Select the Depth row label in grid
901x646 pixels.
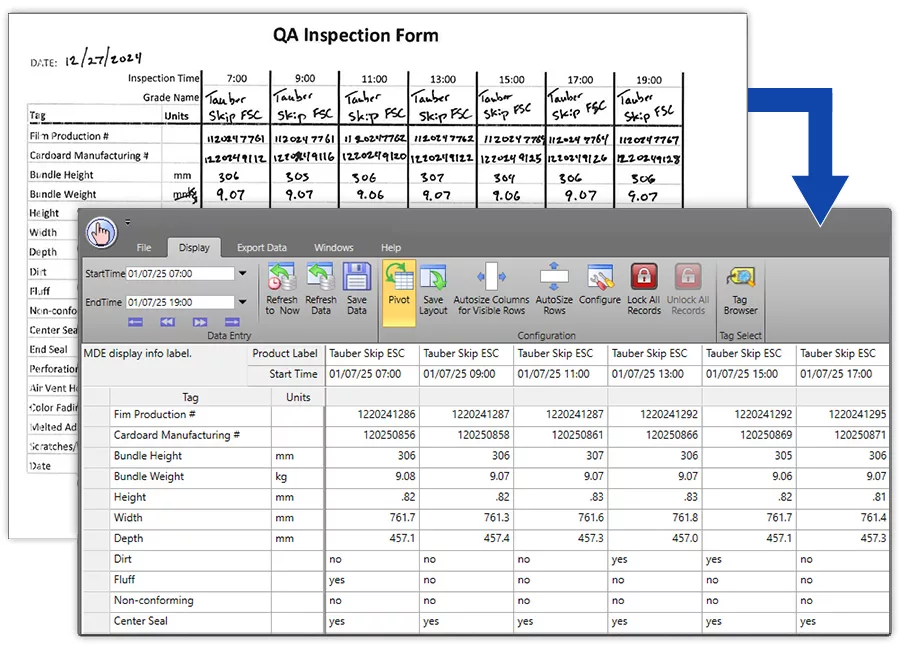coord(128,539)
